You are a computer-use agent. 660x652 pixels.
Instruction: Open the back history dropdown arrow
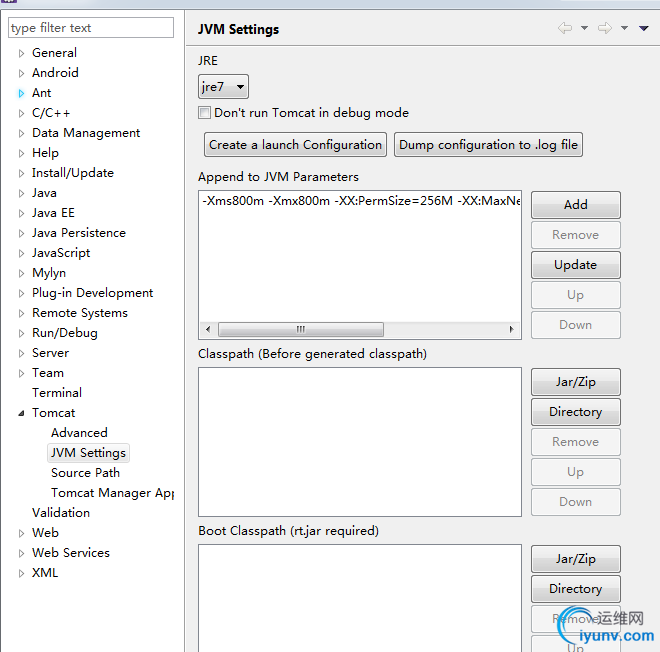584,28
